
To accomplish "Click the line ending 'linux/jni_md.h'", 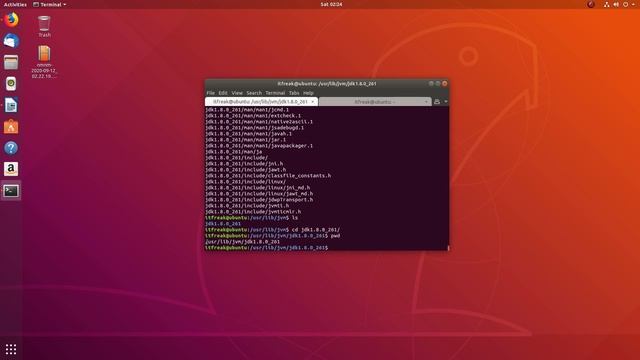I will [x=258, y=188].
